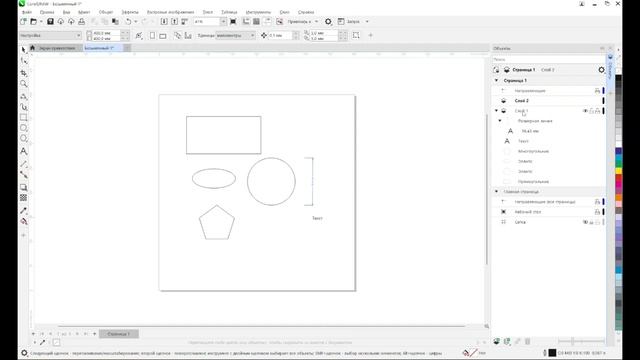Collapse the Главная страница section
The image size is (640, 360).
[497, 191]
